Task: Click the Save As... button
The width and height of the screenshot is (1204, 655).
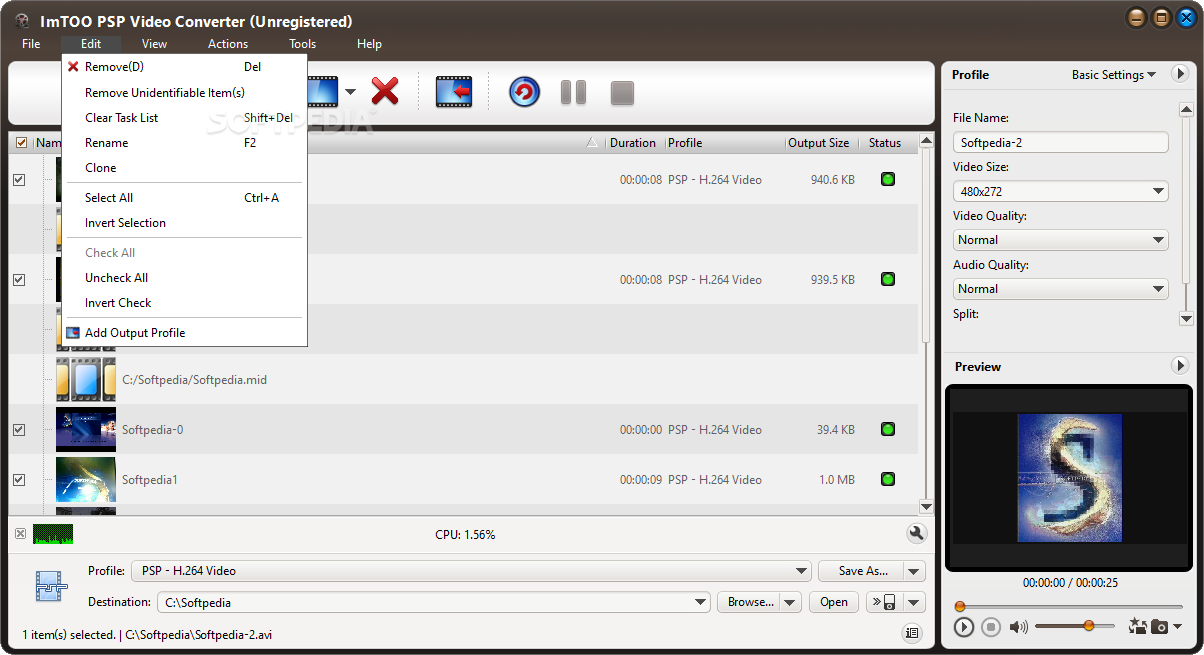Action: point(862,571)
